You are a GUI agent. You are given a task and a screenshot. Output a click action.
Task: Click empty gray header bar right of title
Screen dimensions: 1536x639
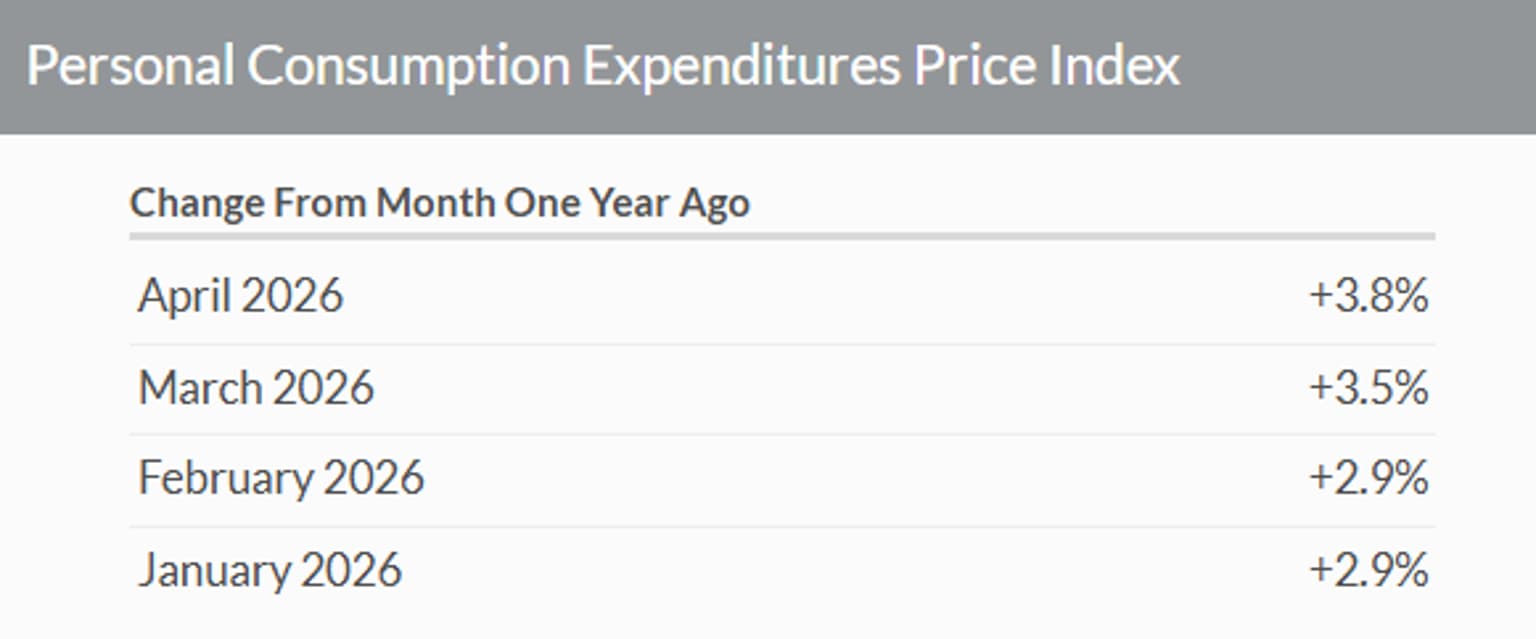tap(1358, 66)
